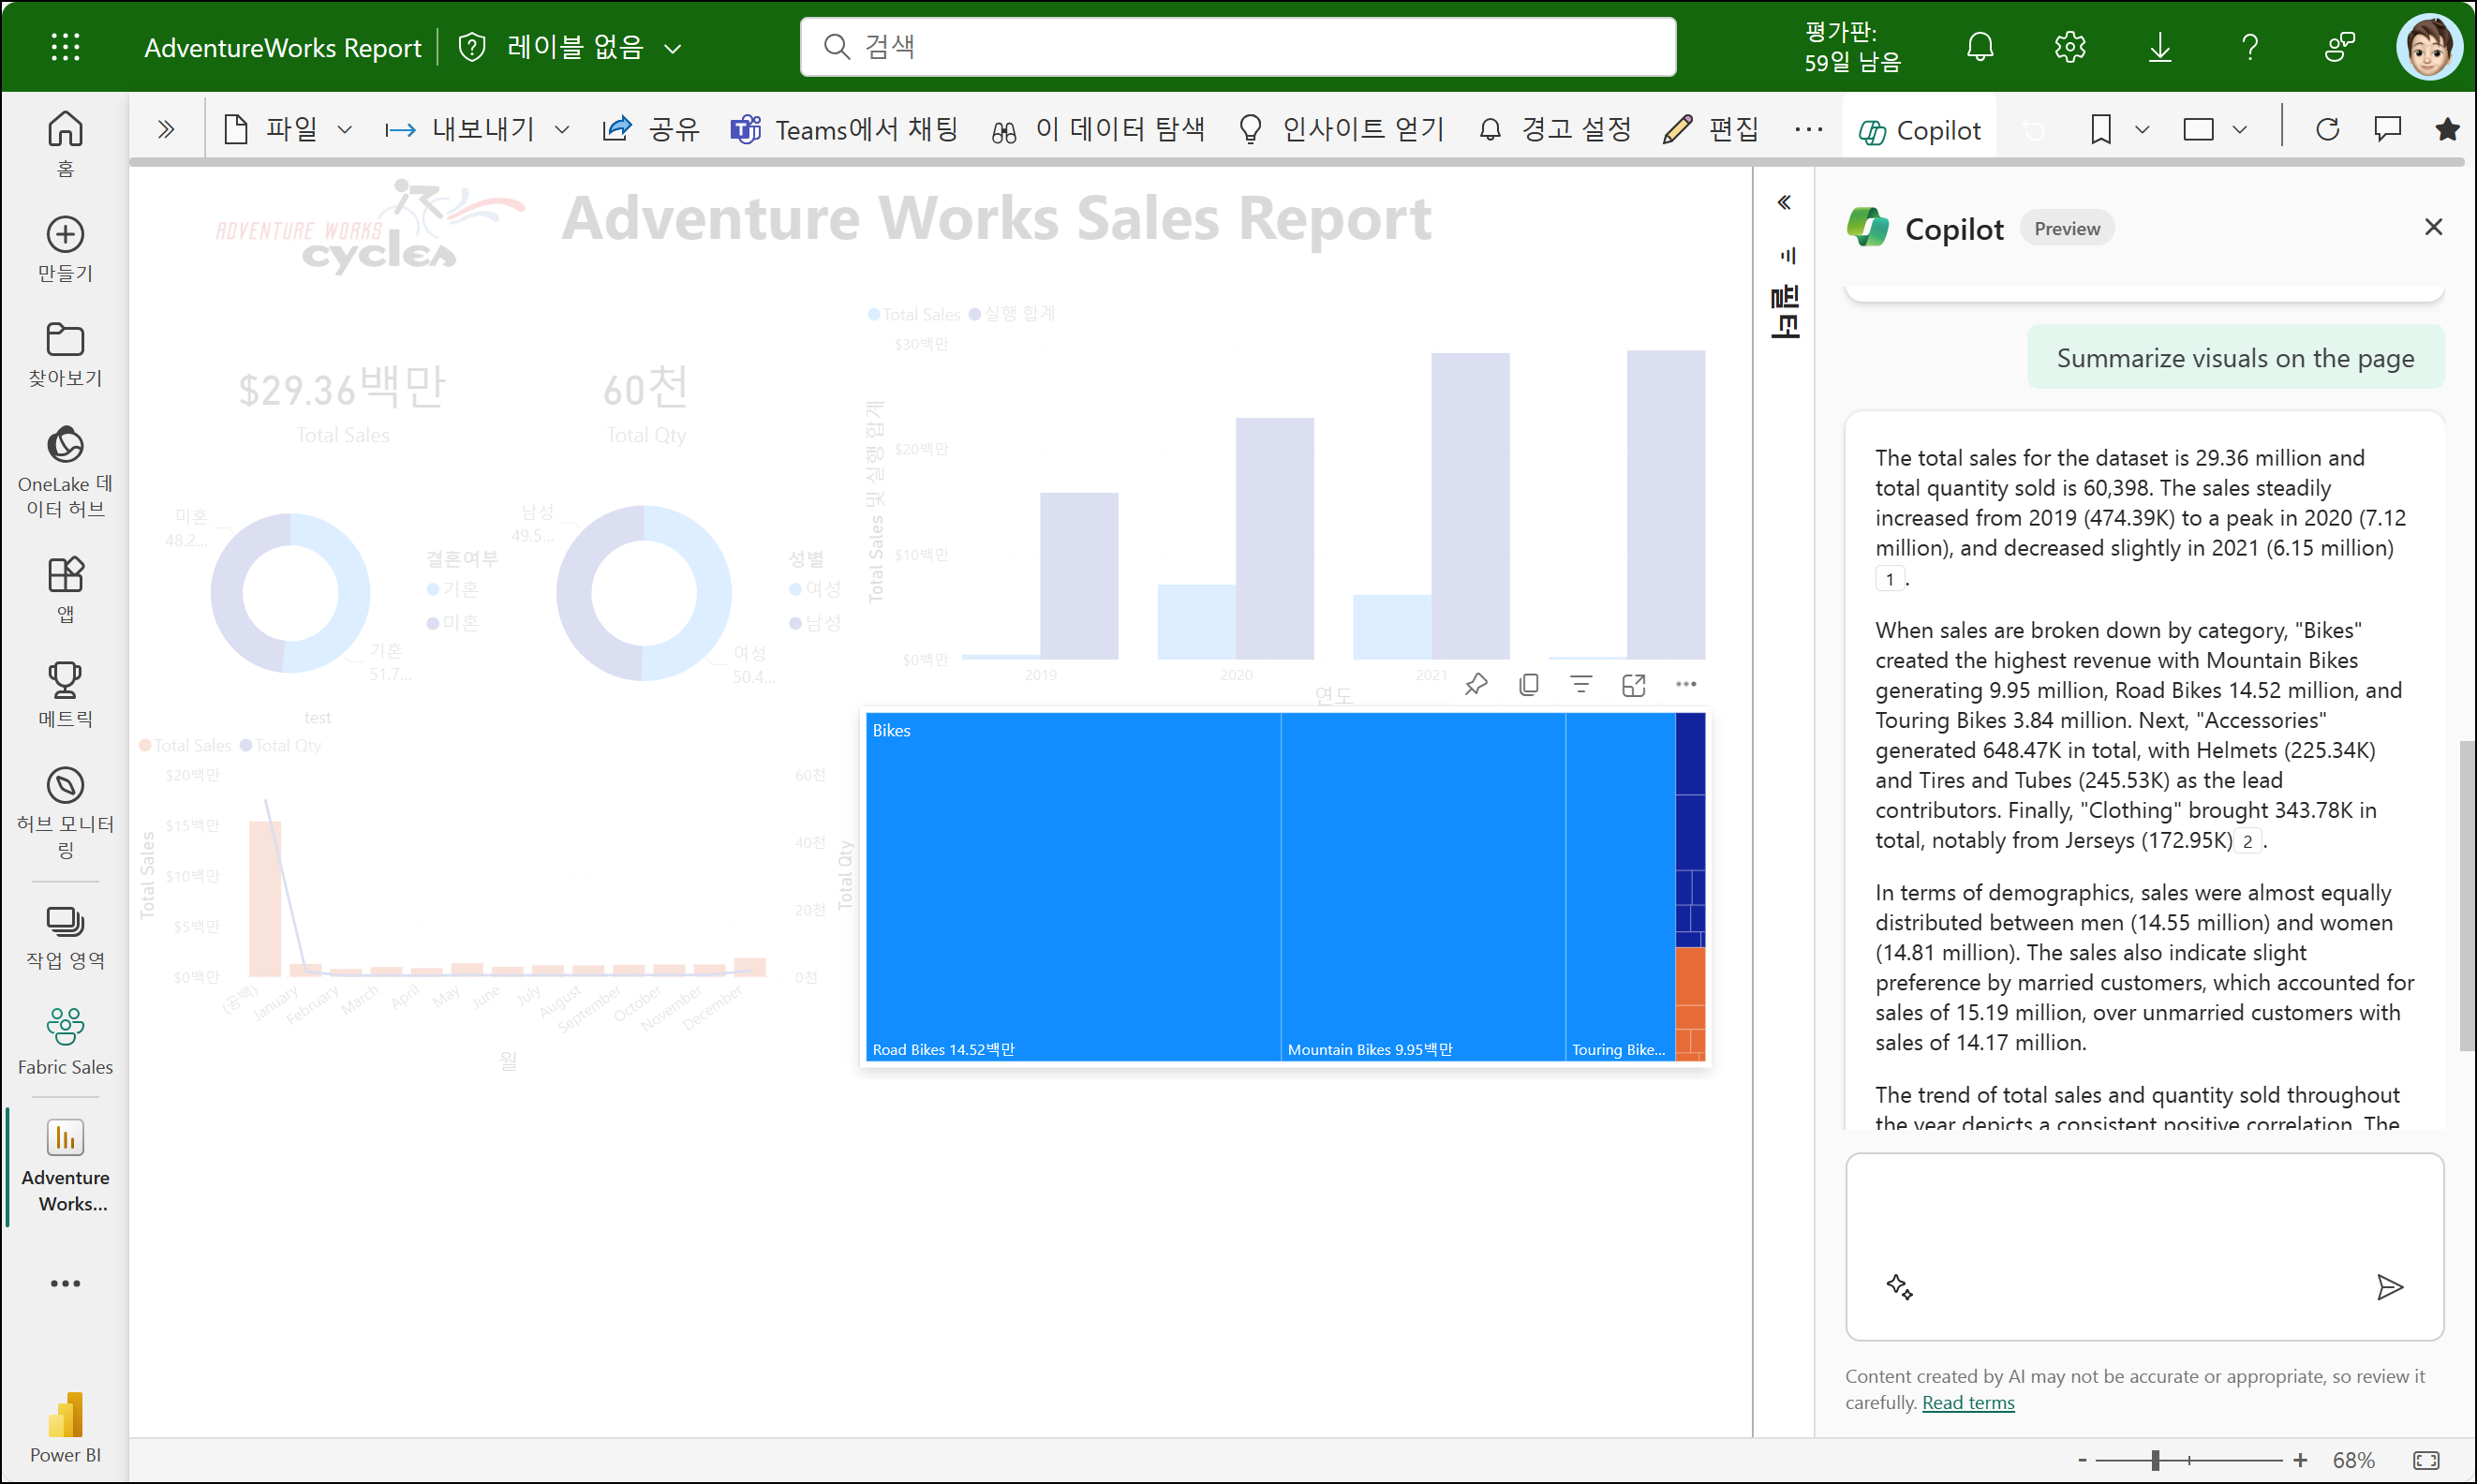2477x1484 pixels.
Task: Click the refresh visuals icon
Action: tap(2327, 129)
